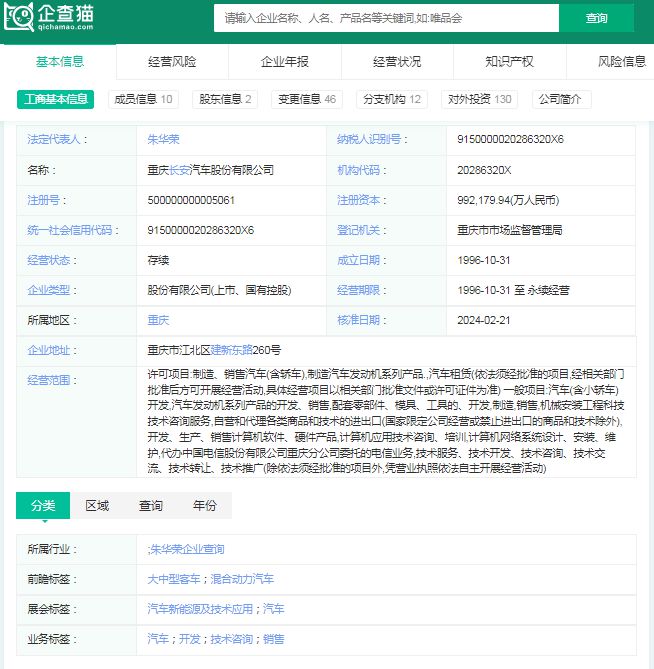
Task: Select the 工商基本信息 sub-tab
Action: coord(55,99)
